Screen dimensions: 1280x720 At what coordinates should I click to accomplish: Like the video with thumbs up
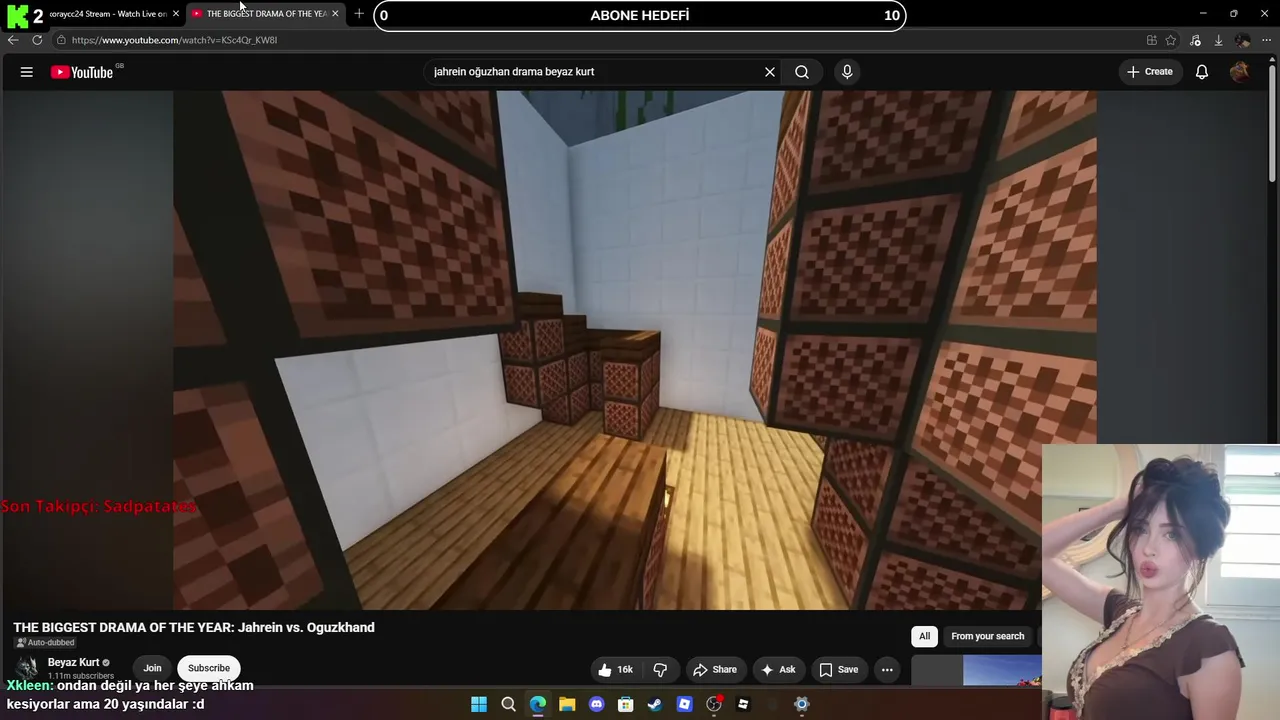click(616, 670)
